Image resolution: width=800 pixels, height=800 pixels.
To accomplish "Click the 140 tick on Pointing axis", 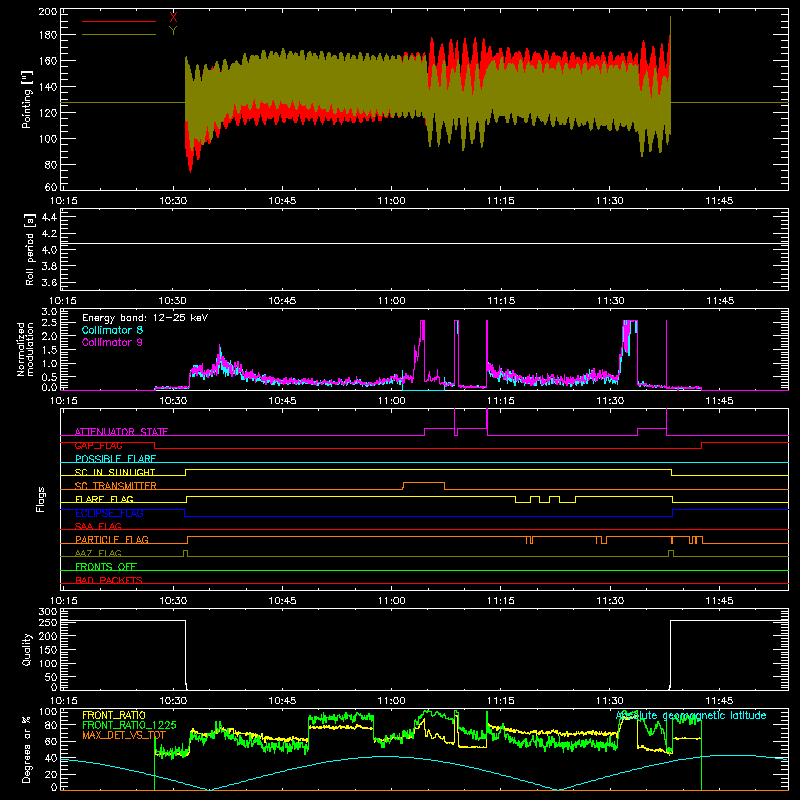I will click(47, 87).
